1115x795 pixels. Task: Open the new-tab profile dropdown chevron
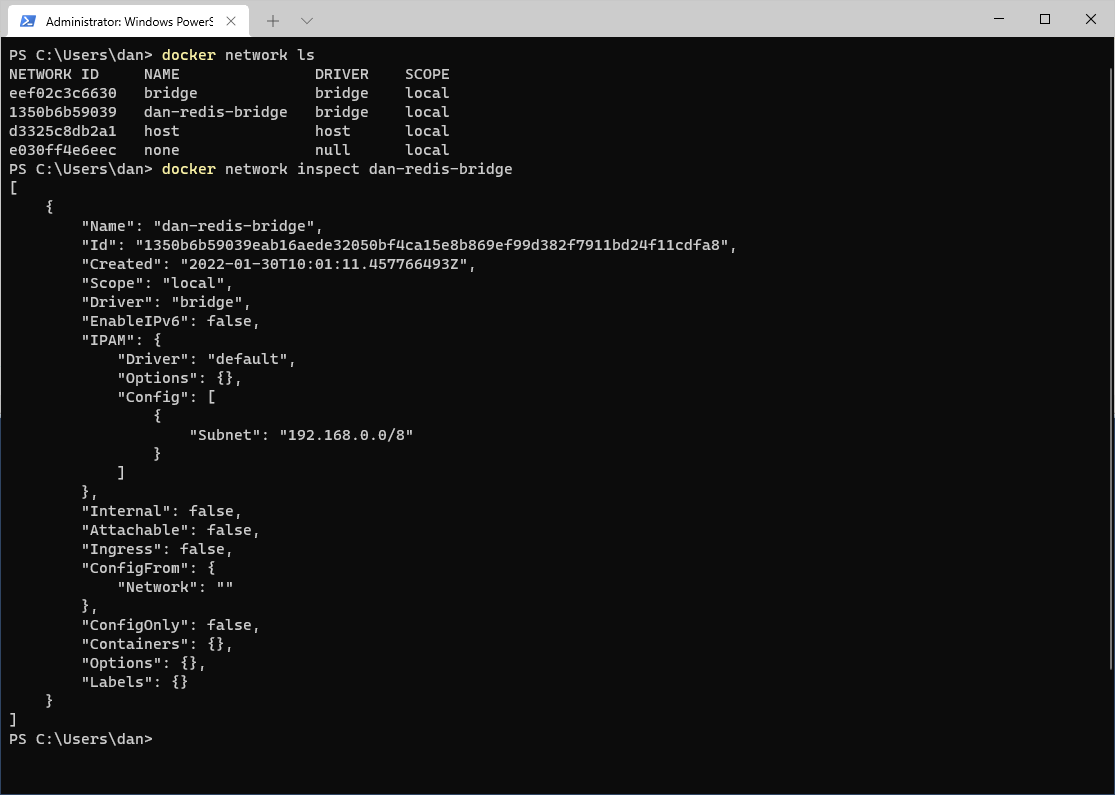(x=306, y=21)
